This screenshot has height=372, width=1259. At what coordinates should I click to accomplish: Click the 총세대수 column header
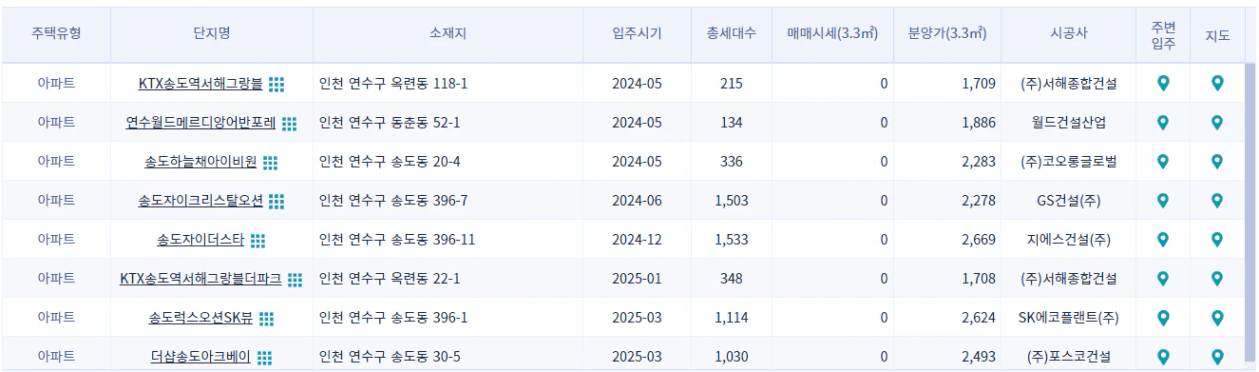(x=730, y=34)
